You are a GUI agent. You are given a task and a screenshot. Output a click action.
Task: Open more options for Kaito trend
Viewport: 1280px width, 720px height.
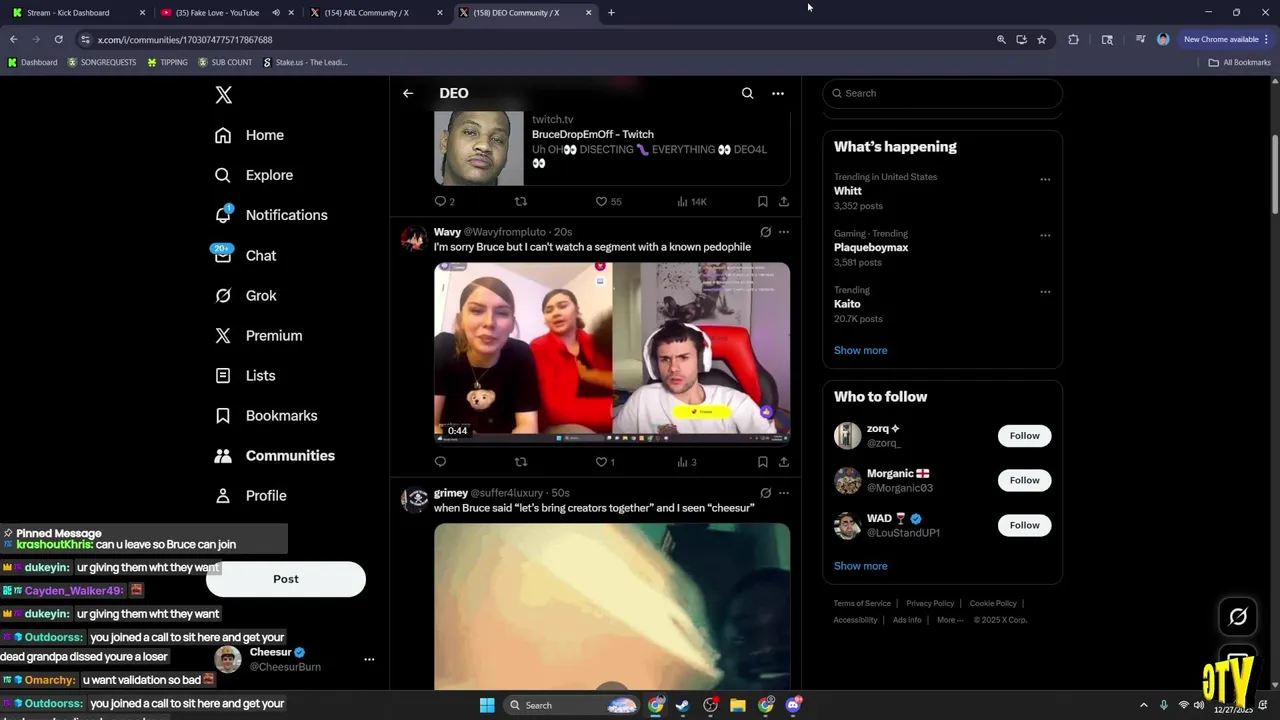(1045, 292)
